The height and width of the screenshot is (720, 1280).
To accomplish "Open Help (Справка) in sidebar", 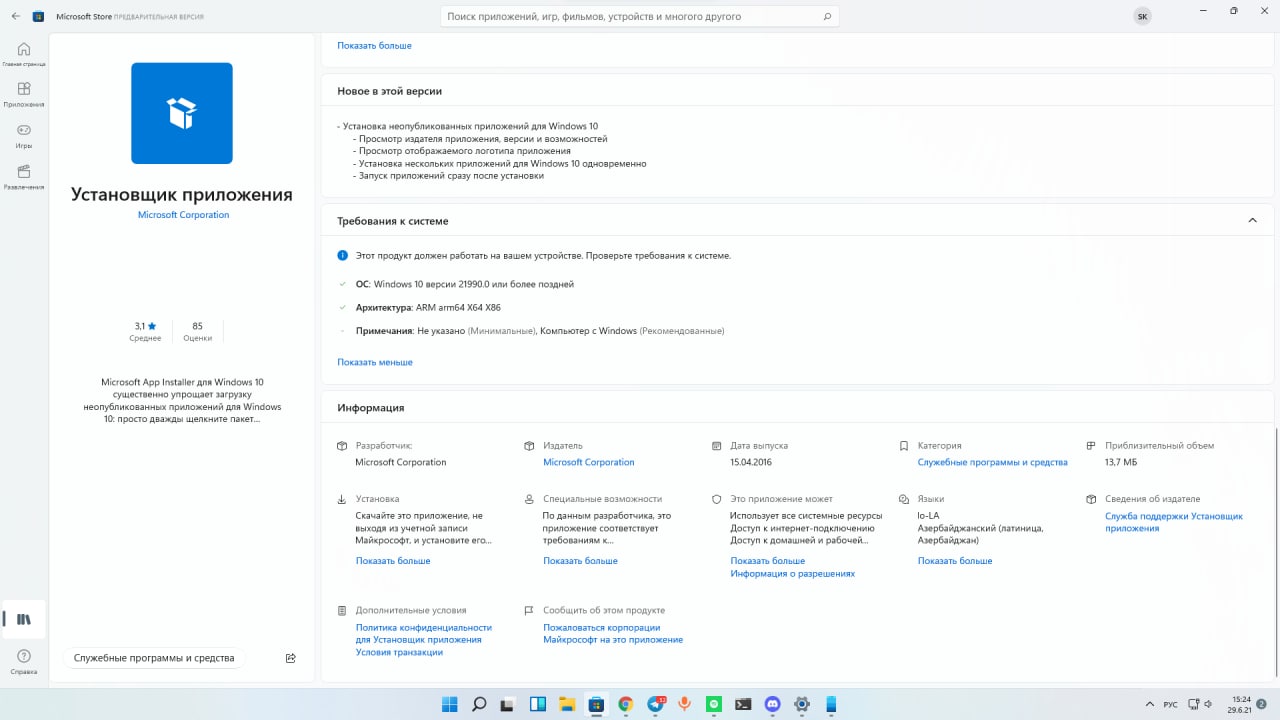I will [x=24, y=661].
